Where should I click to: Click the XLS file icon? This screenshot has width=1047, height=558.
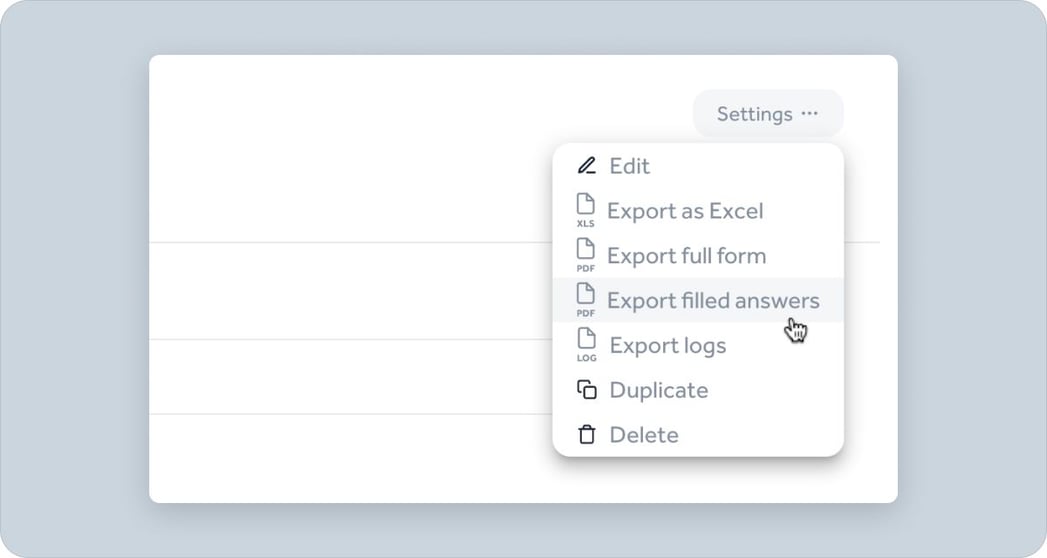tap(586, 210)
